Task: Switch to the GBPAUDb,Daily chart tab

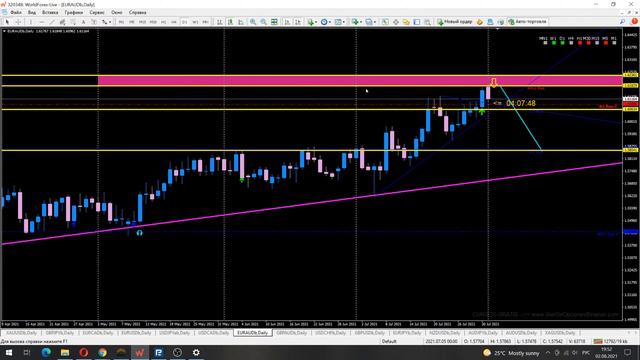Action: (291, 333)
